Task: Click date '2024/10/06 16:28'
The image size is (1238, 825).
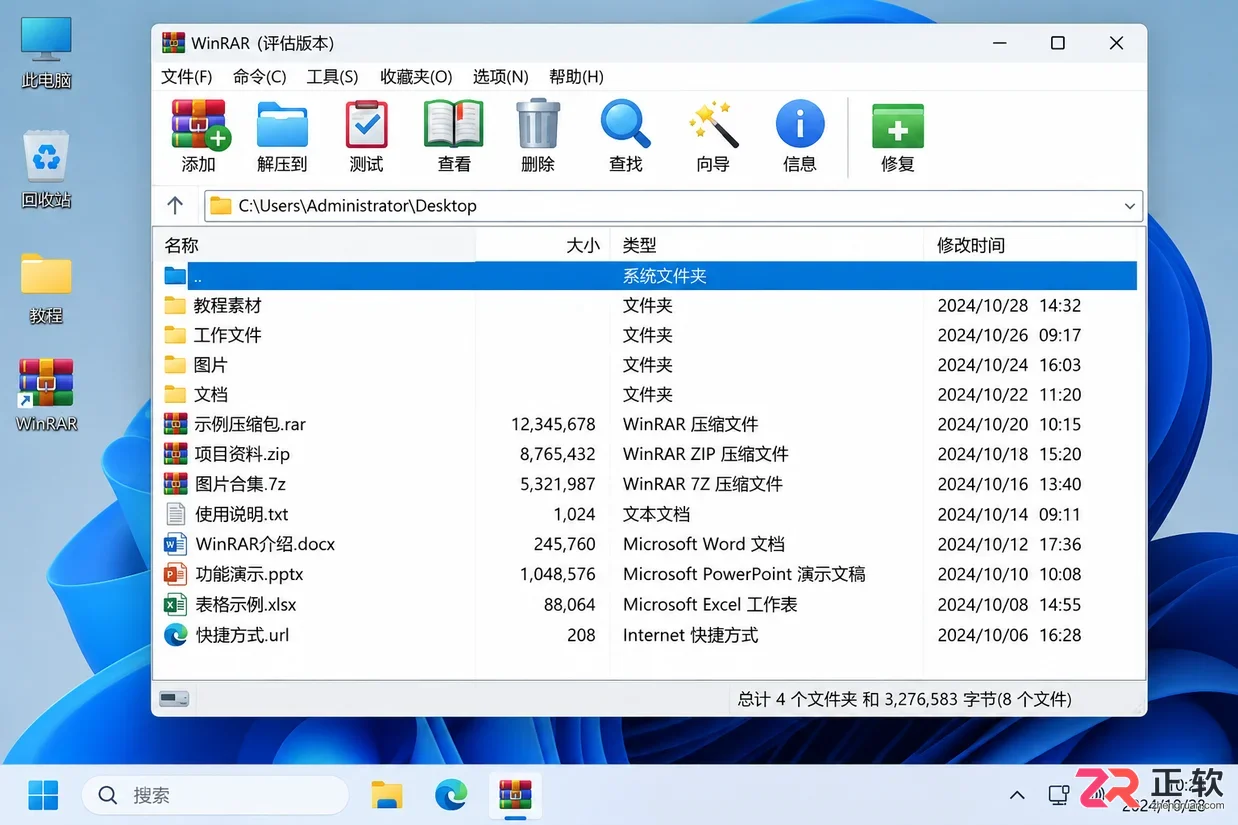Action: [1009, 634]
